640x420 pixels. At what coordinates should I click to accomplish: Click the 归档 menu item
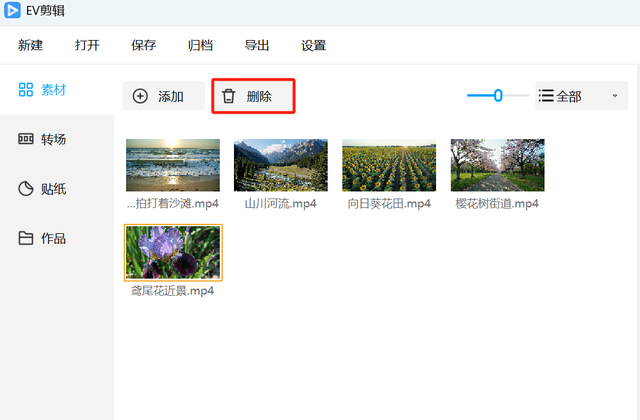[200, 45]
